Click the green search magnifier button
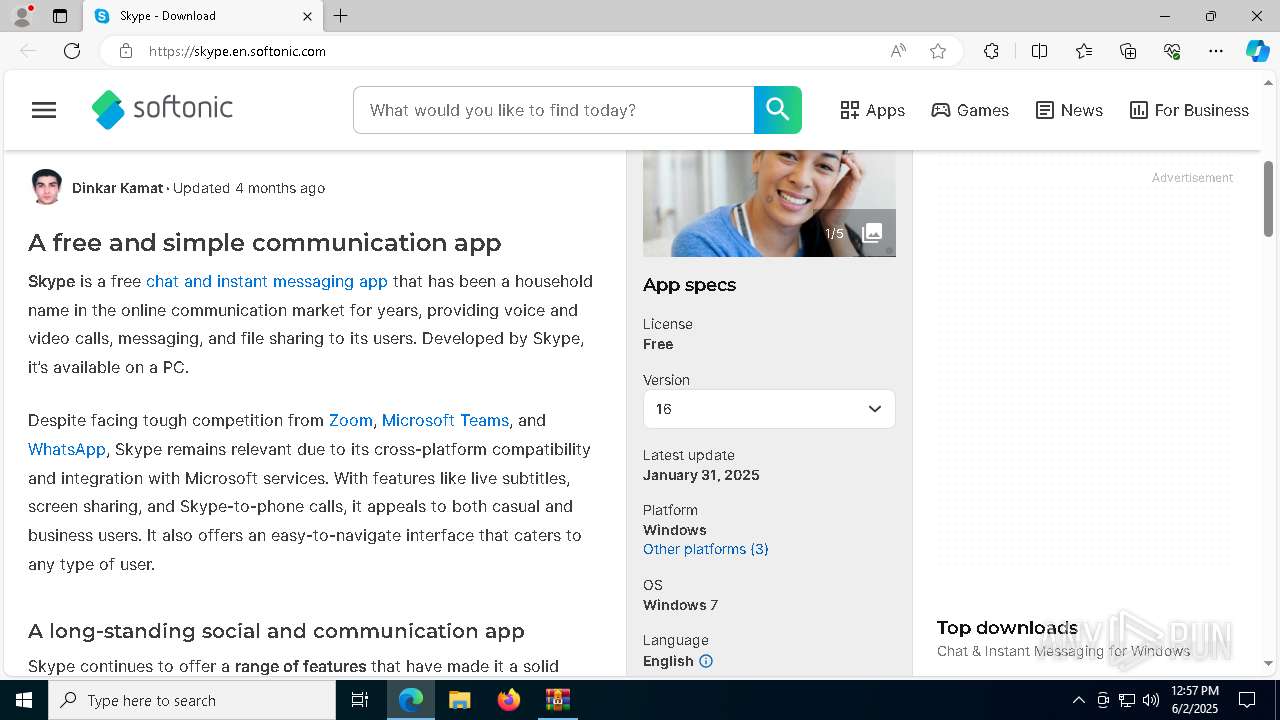1280x720 pixels. click(x=778, y=110)
